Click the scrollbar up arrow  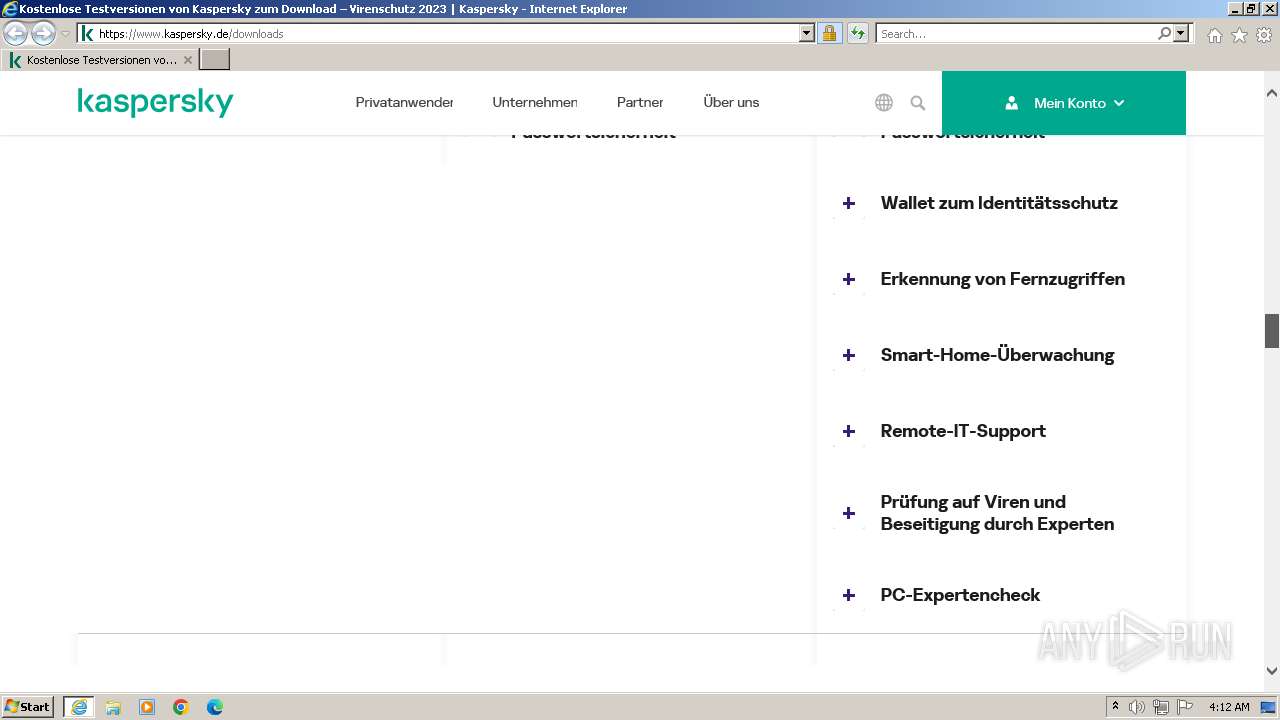click(x=1272, y=93)
